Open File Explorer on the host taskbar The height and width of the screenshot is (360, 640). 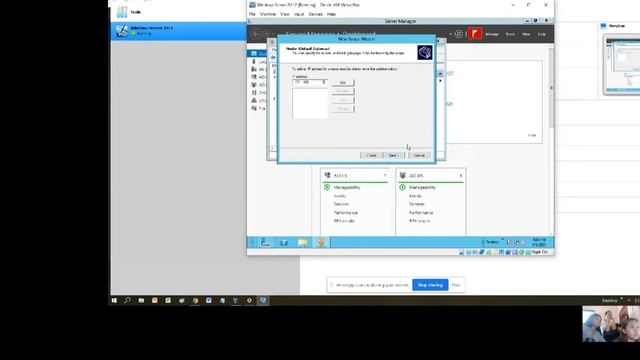(x=141, y=300)
